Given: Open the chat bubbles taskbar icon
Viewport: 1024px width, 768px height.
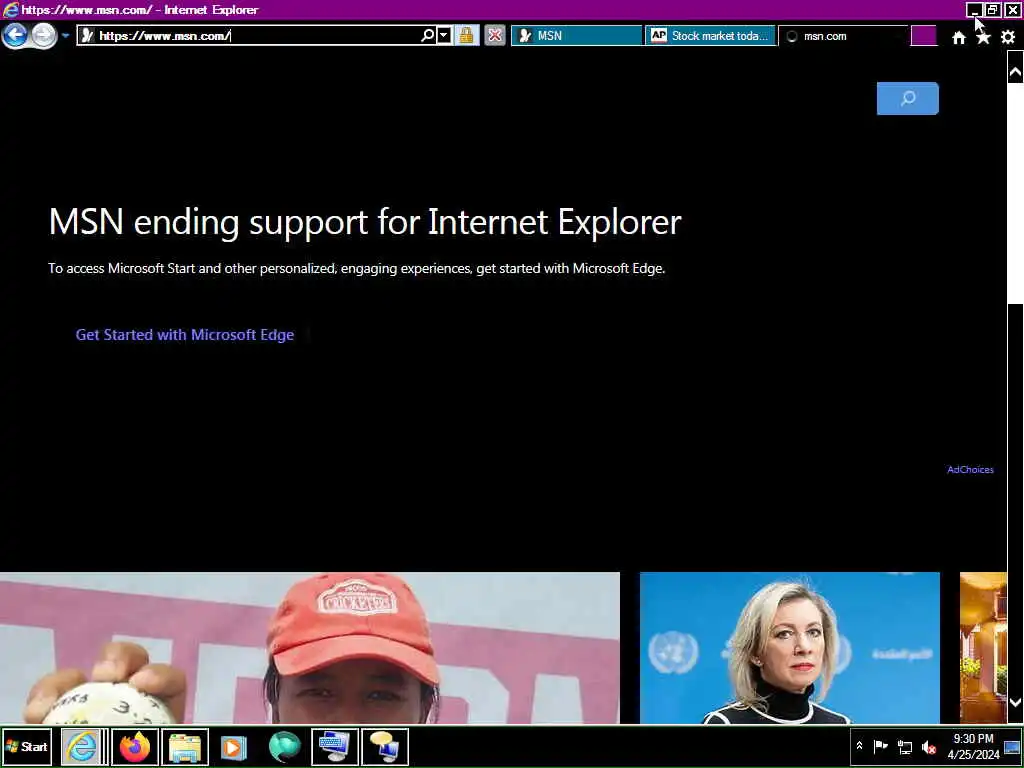Looking at the screenshot, I should [385, 746].
